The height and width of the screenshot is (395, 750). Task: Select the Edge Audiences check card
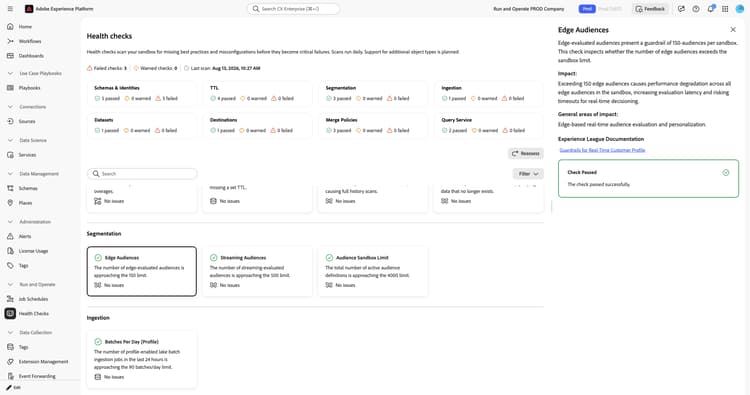(x=142, y=271)
